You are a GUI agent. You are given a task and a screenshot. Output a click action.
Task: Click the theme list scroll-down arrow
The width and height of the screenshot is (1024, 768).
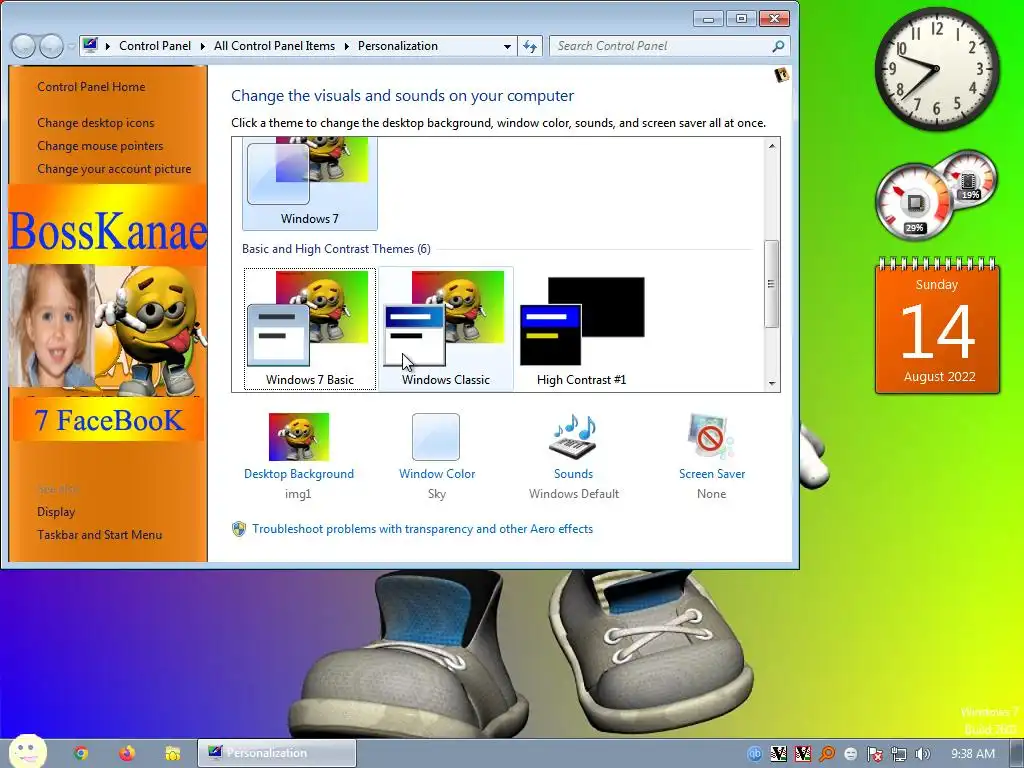pyautogui.click(x=772, y=383)
